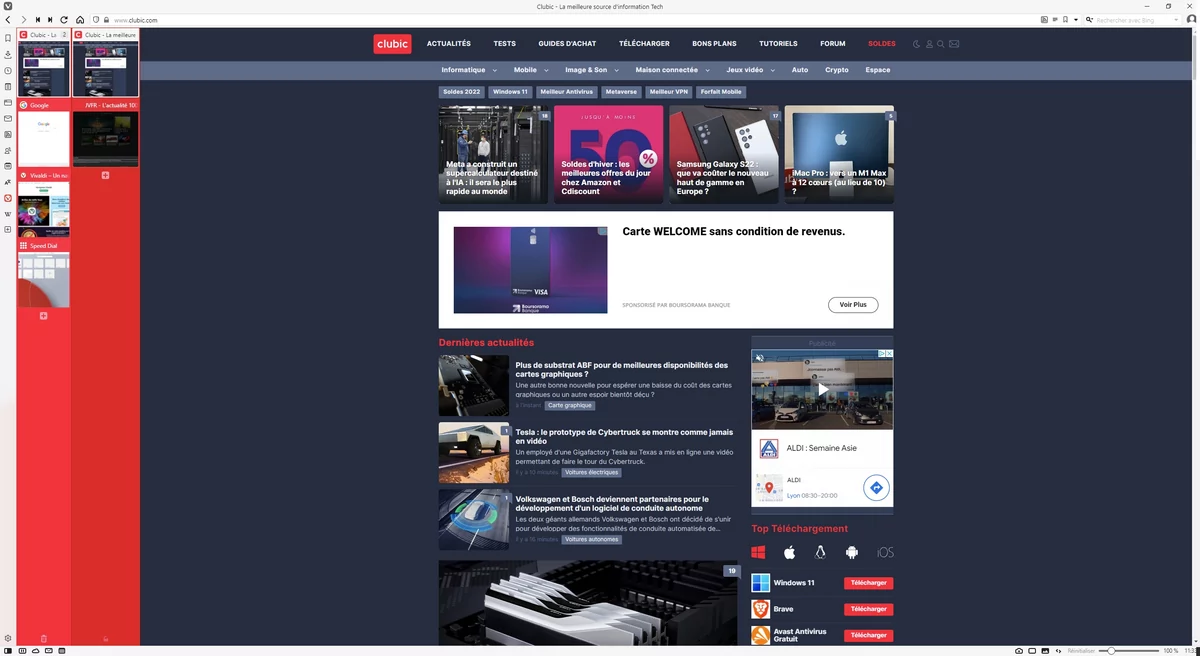The height and width of the screenshot is (656, 1200).
Task: Open the GUIDES D'ACHAT menu
Action: (567, 44)
